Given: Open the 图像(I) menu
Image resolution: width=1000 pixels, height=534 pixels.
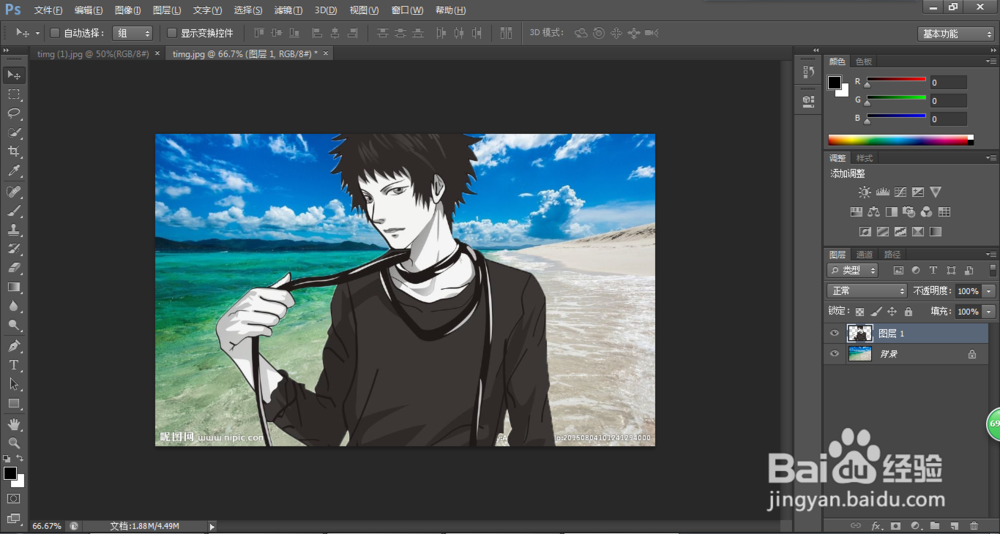Looking at the screenshot, I should click(128, 10).
